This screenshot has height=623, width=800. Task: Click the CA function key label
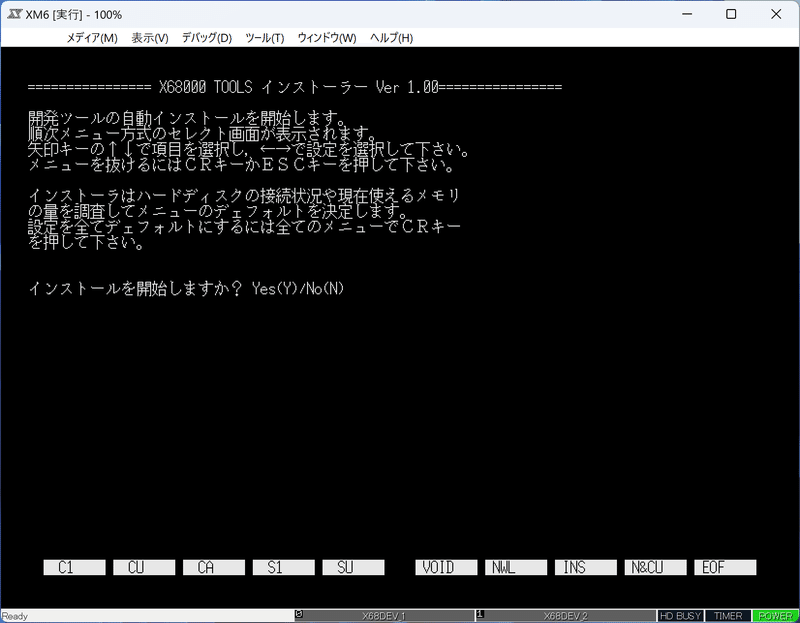[x=214, y=567]
